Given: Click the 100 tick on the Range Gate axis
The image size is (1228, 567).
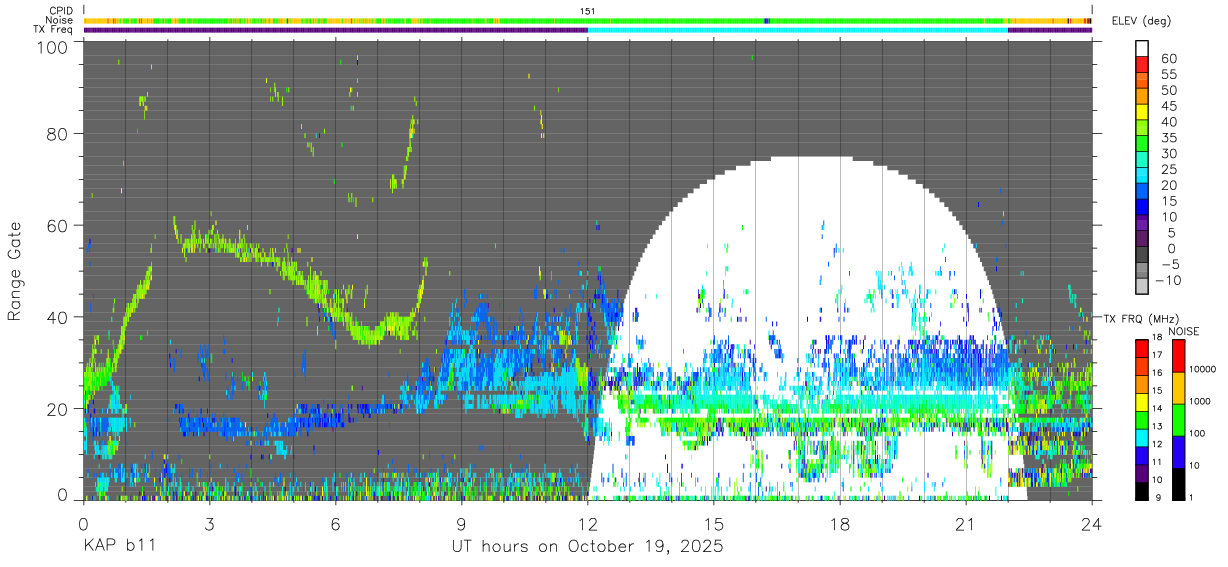Looking at the screenshot, I should tap(52, 46).
